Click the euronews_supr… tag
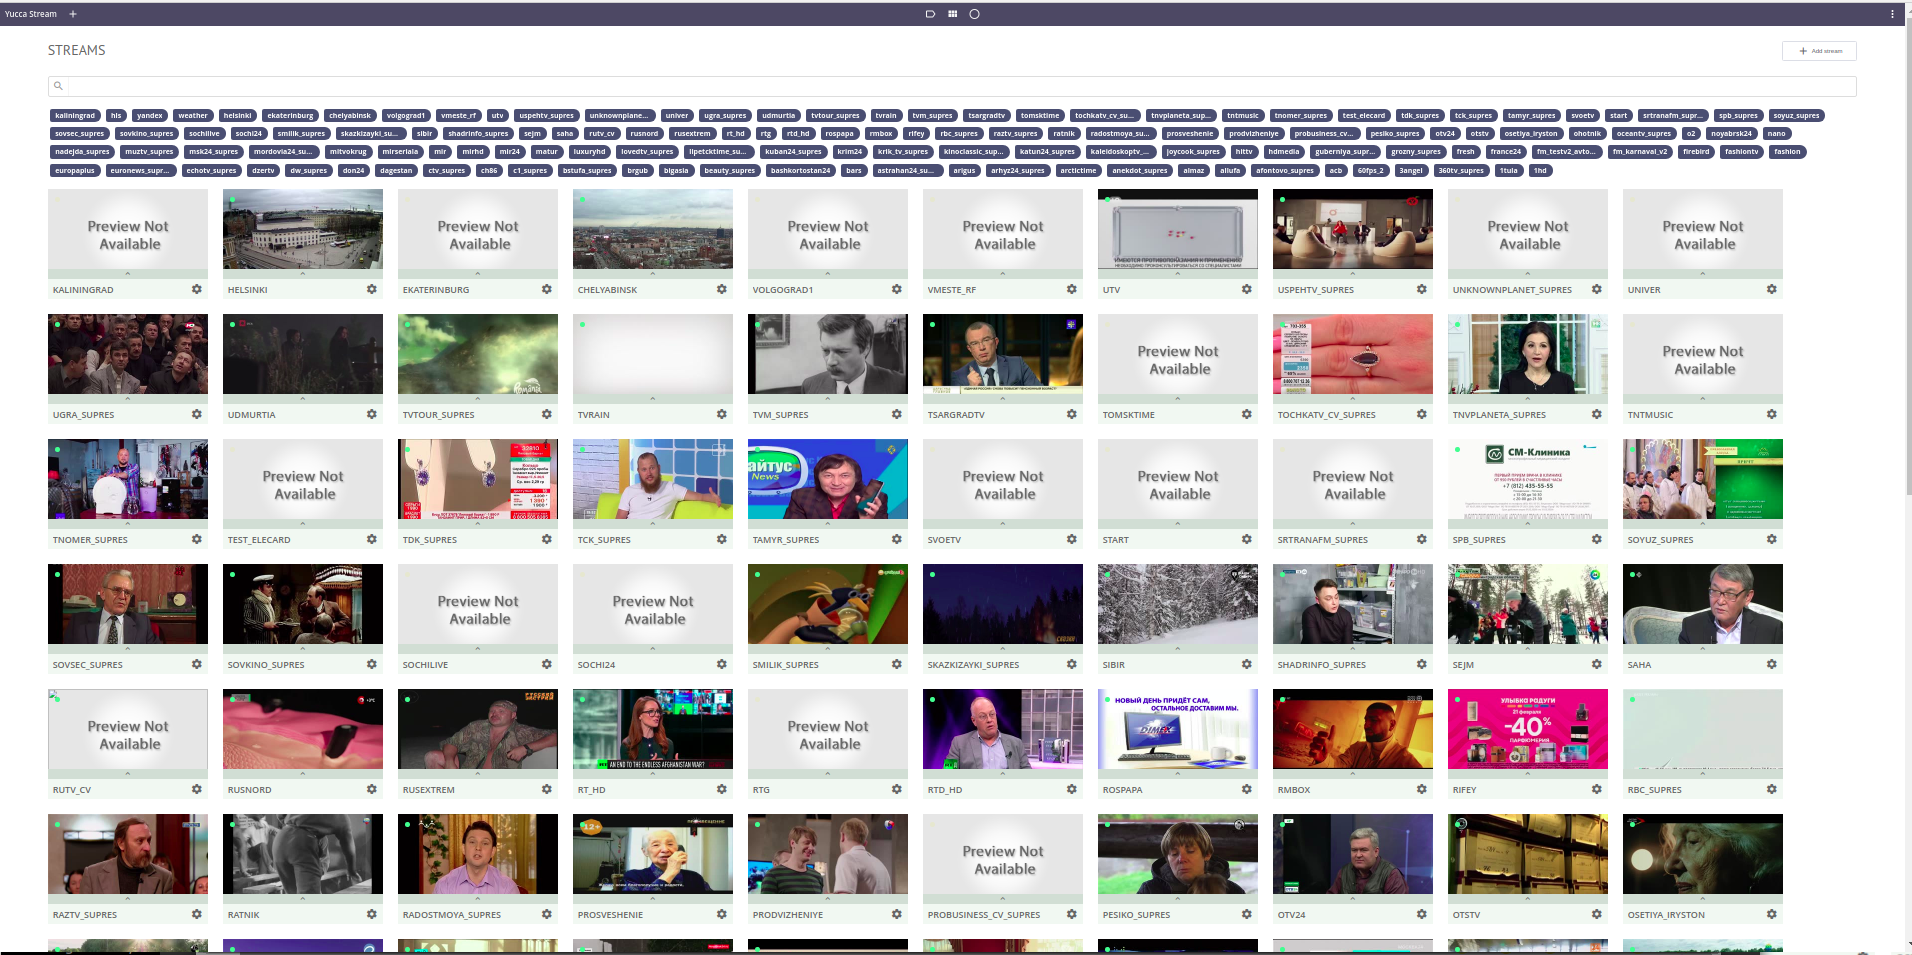This screenshot has height=955, width=1912. click(x=139, y=171)
